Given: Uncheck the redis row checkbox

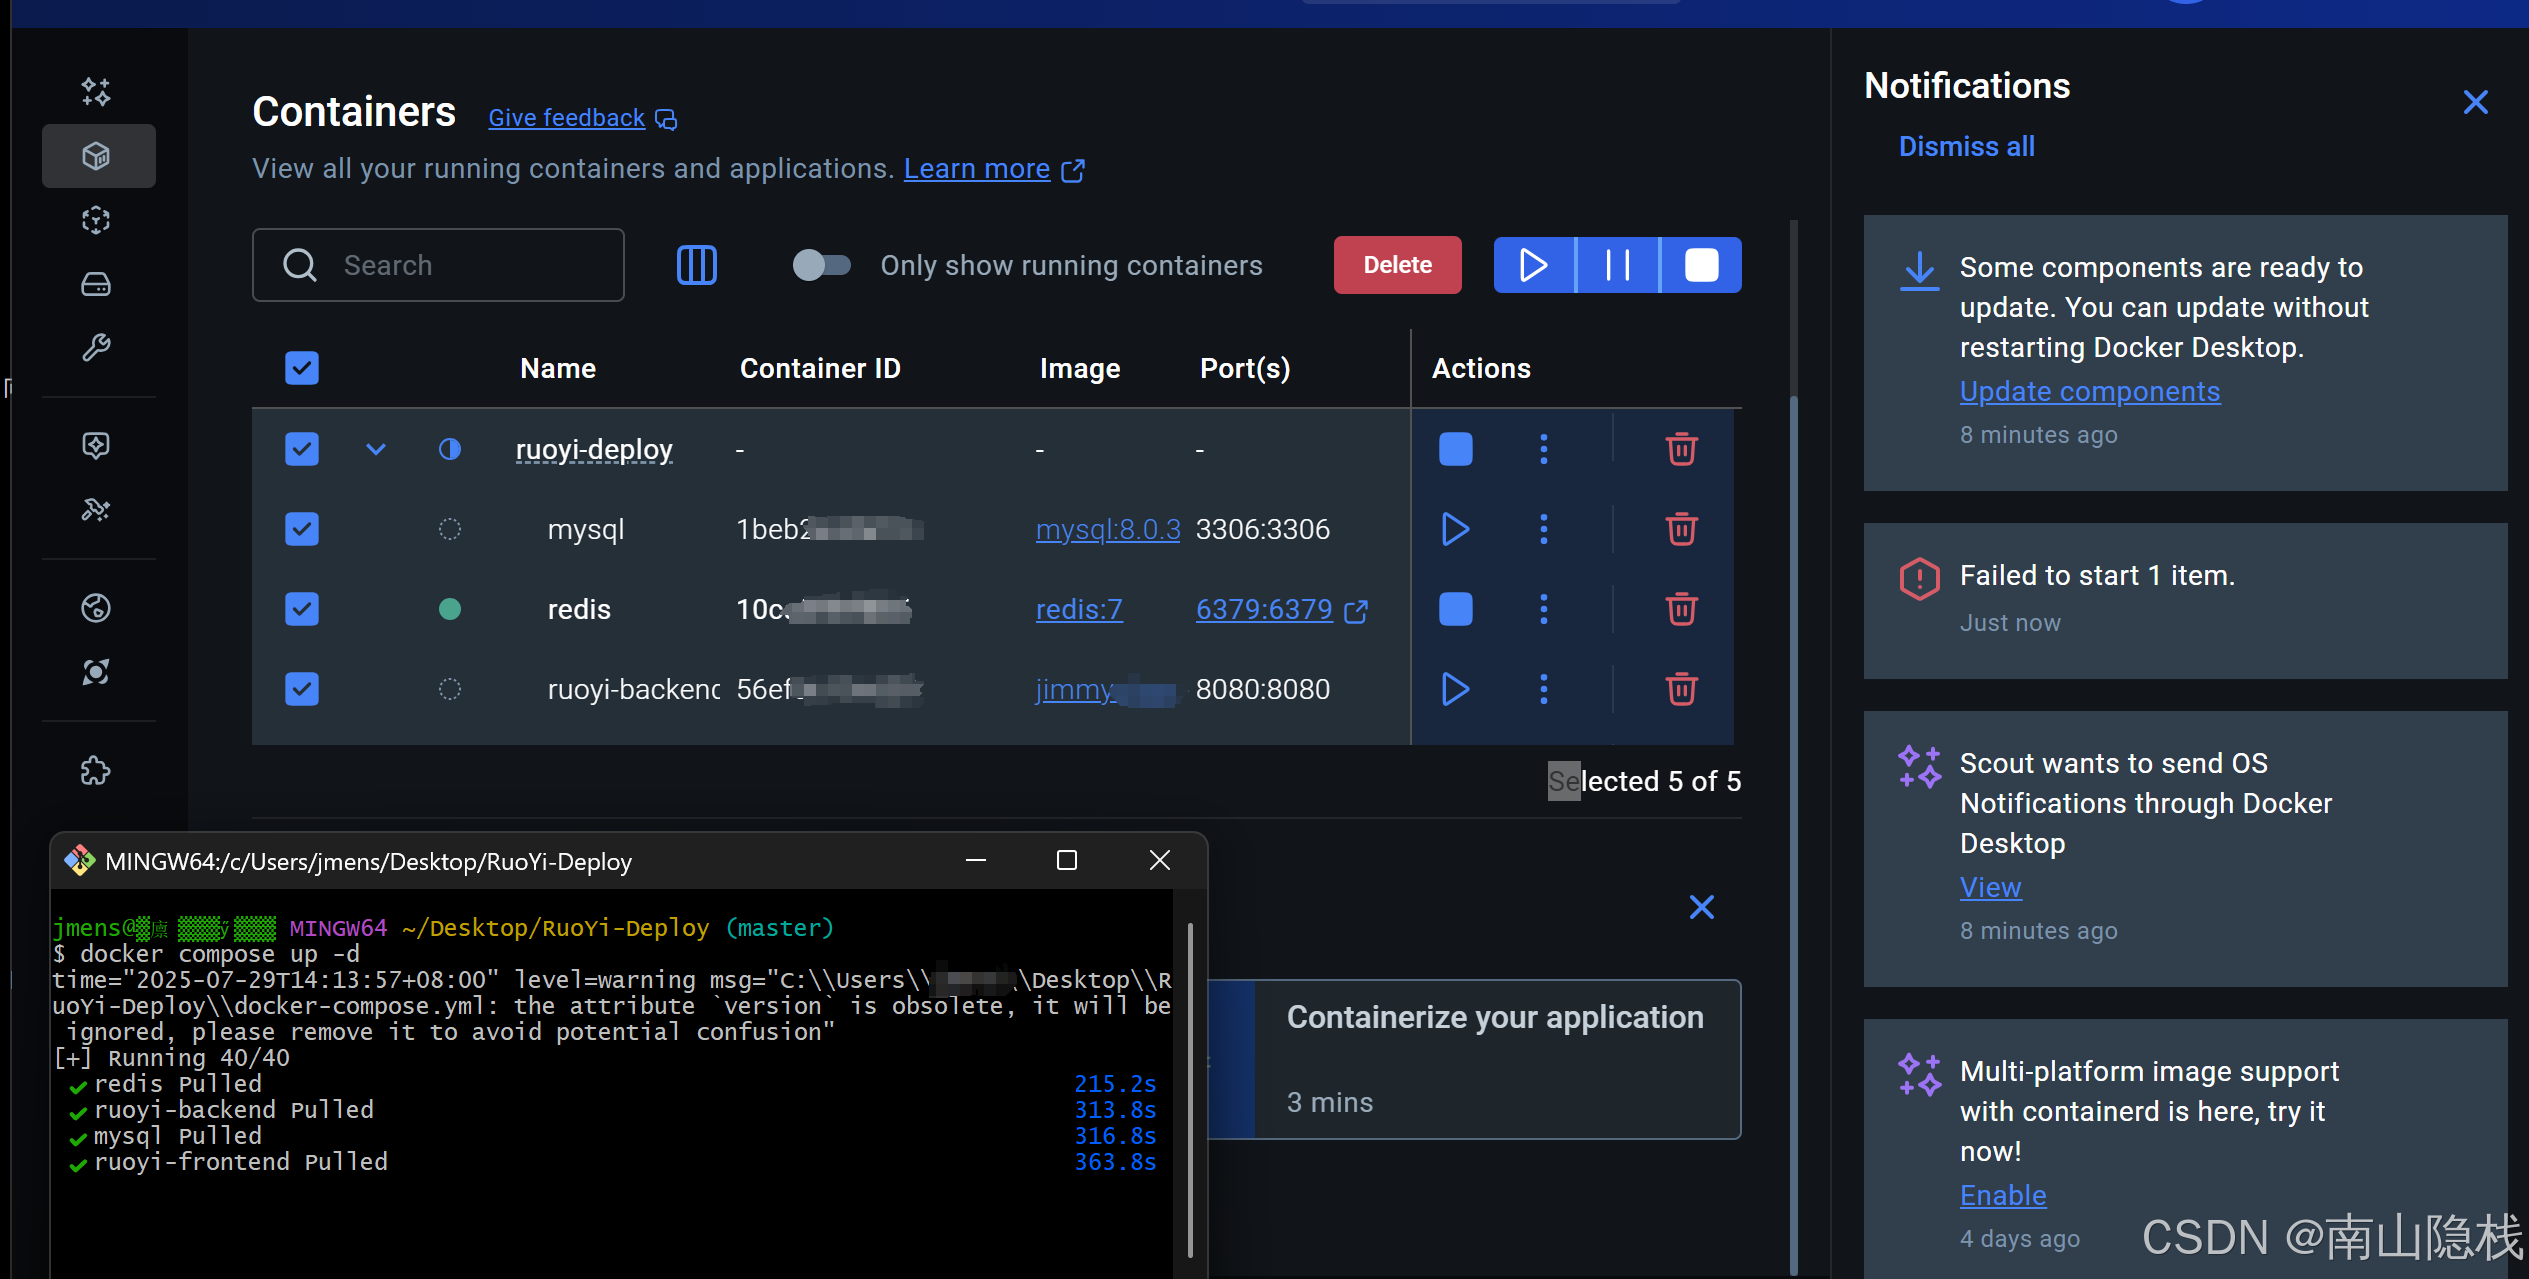Looking at the screenshot, I should coord(302,609).
